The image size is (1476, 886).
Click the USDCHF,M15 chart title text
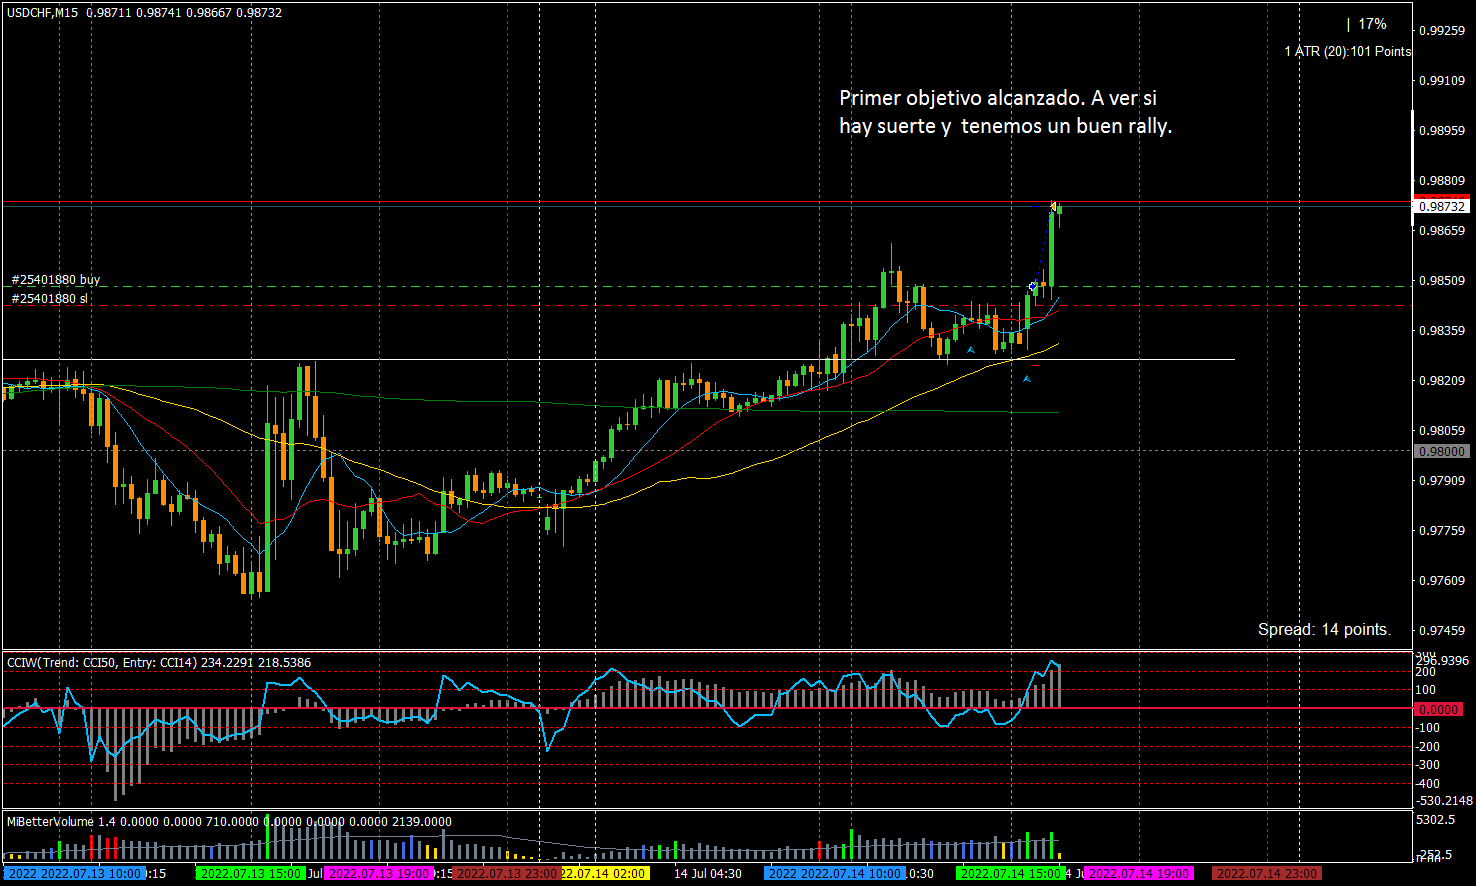42,12
